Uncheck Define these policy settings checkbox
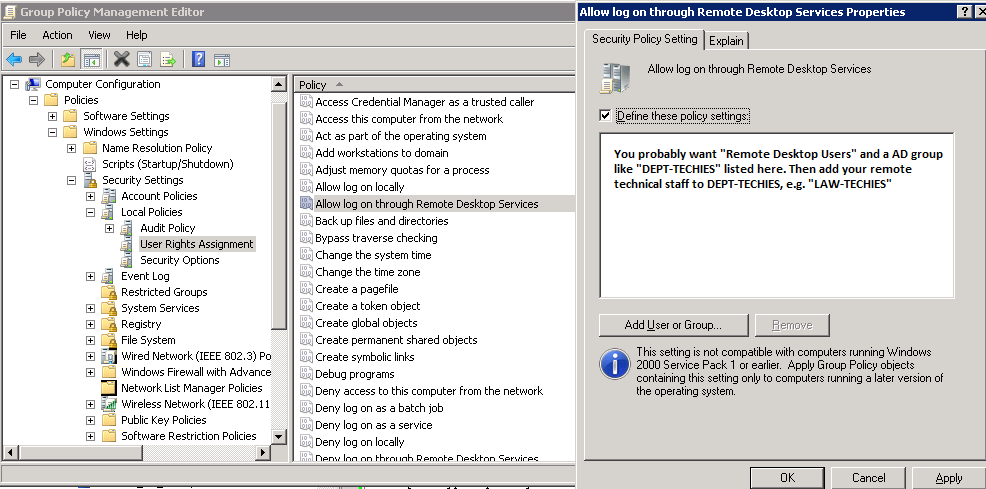This screenshot has width=986, height=489. point(605,116)
